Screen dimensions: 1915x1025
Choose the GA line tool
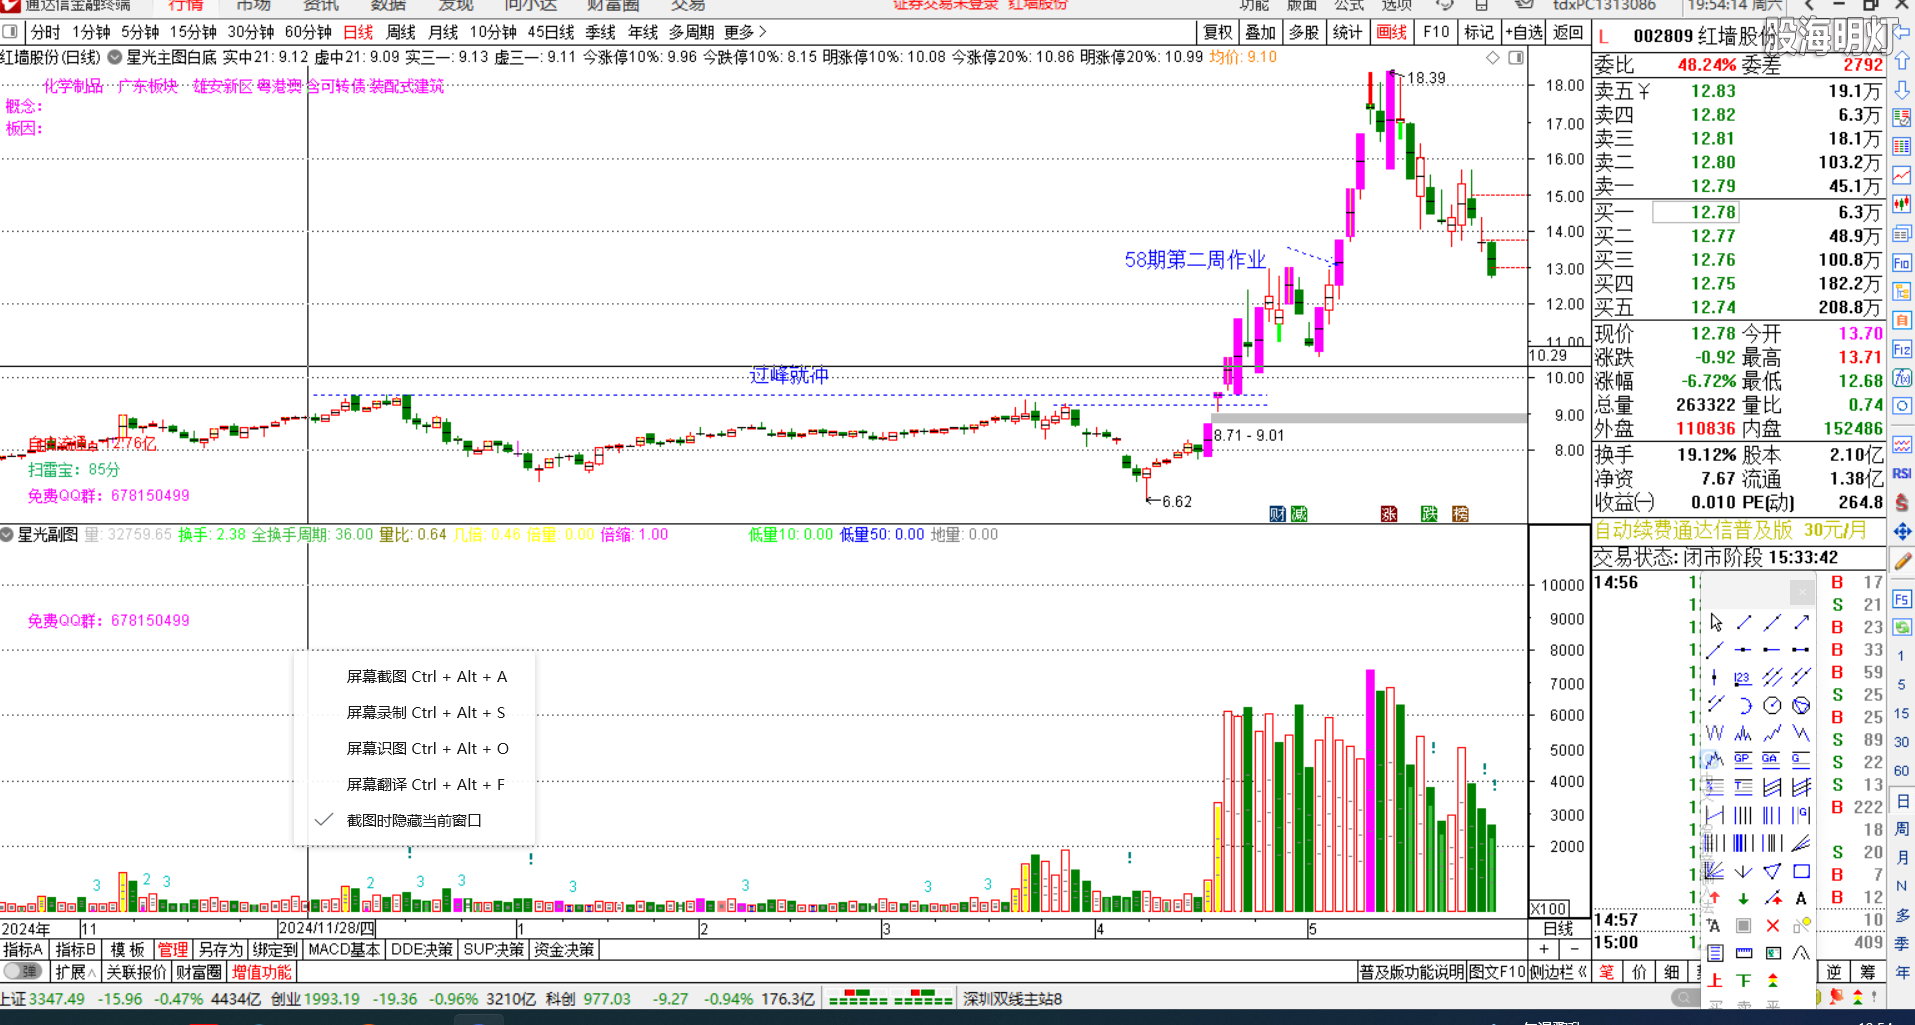[1771, 760]
